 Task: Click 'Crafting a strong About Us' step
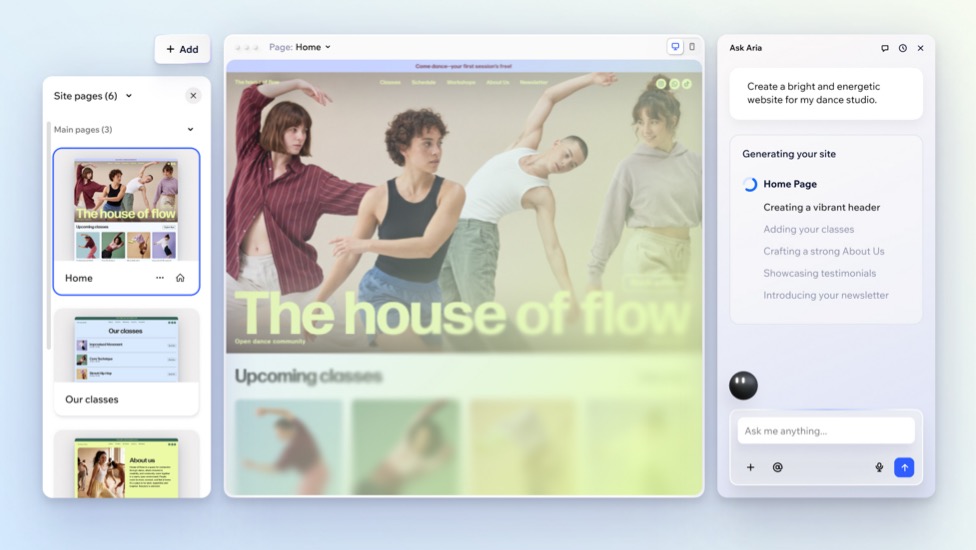coord(824,251)
